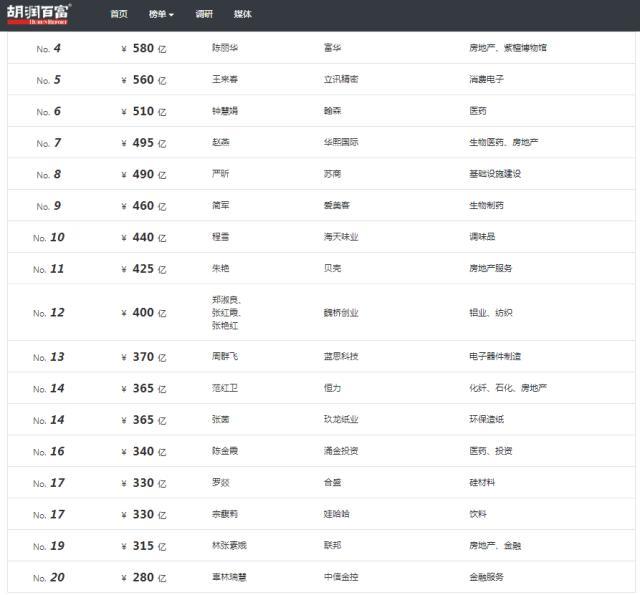Select company 华熙国际 in row 7

point(341,142)
